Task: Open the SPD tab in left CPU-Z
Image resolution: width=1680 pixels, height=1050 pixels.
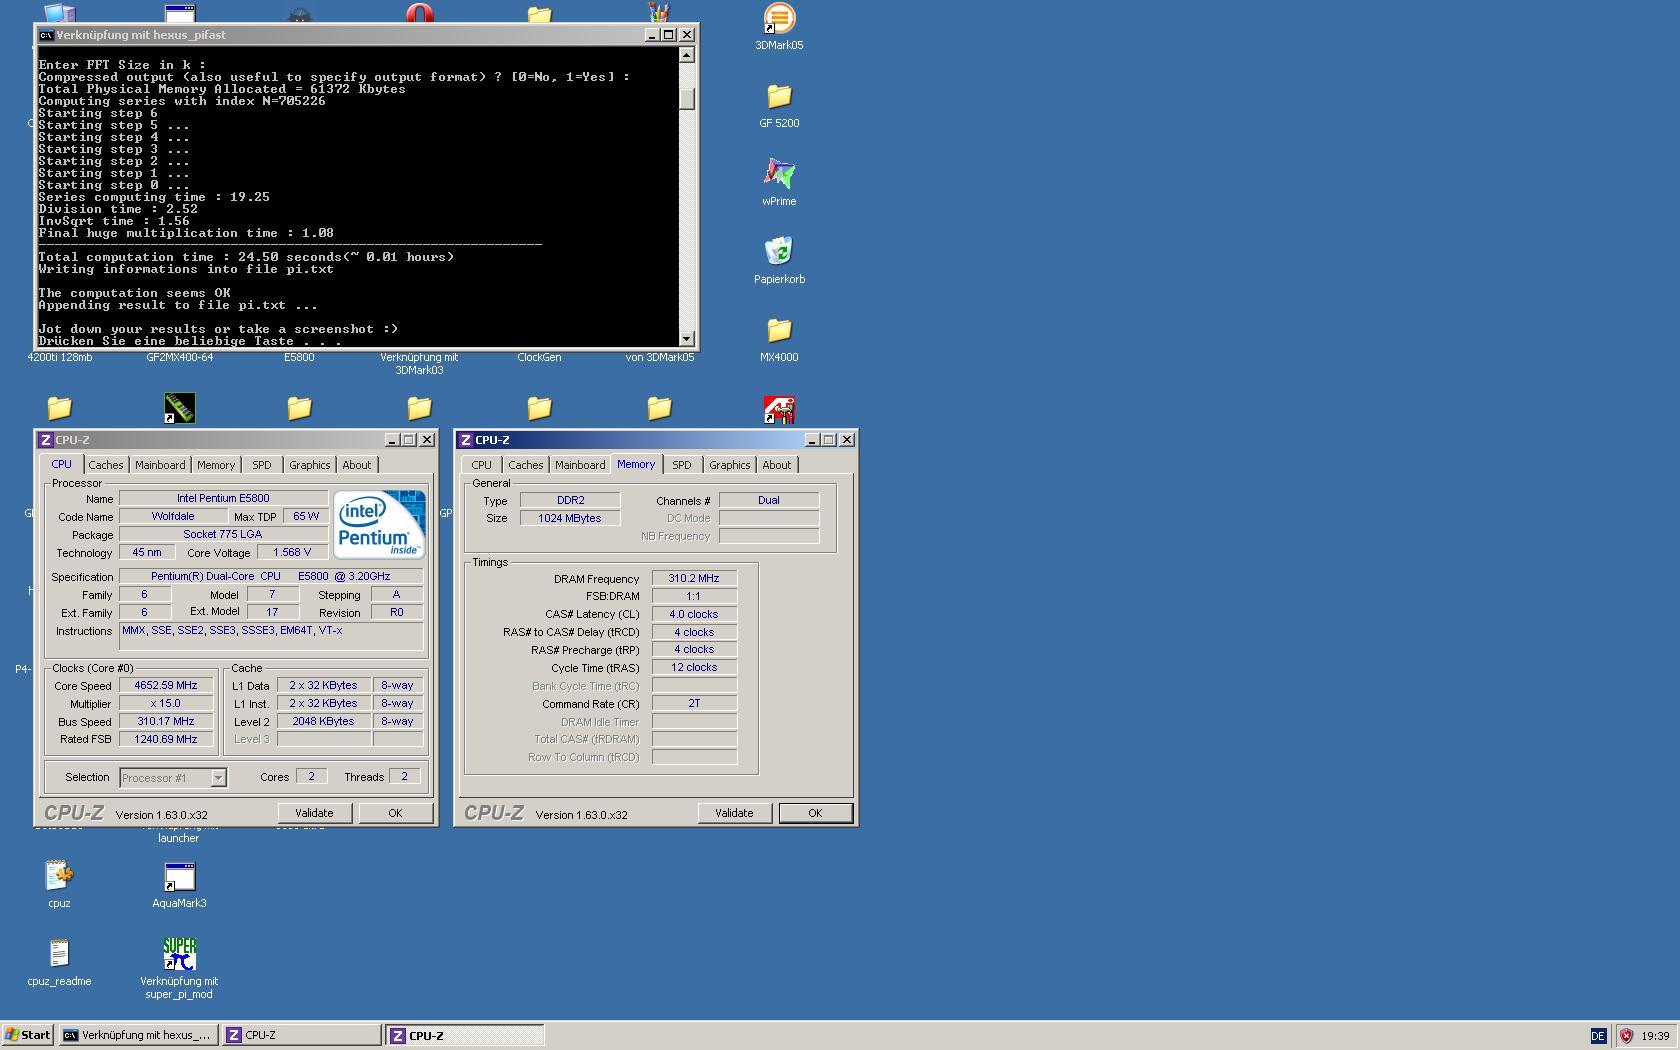Action: 262,465
